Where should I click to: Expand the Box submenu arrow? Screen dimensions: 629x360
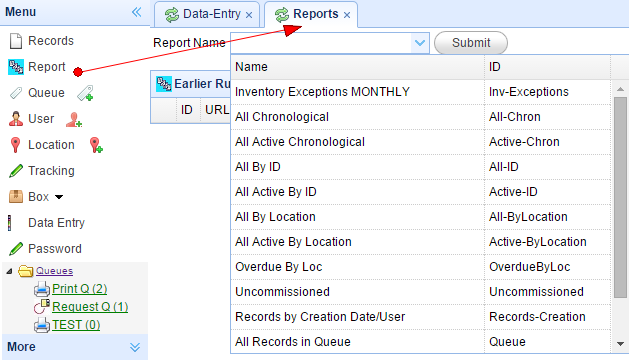(x=59, y=197)
